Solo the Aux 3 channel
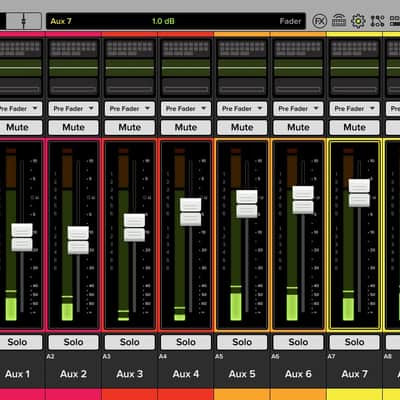Screen dimensions: 400x400 (x=130, y=342)
